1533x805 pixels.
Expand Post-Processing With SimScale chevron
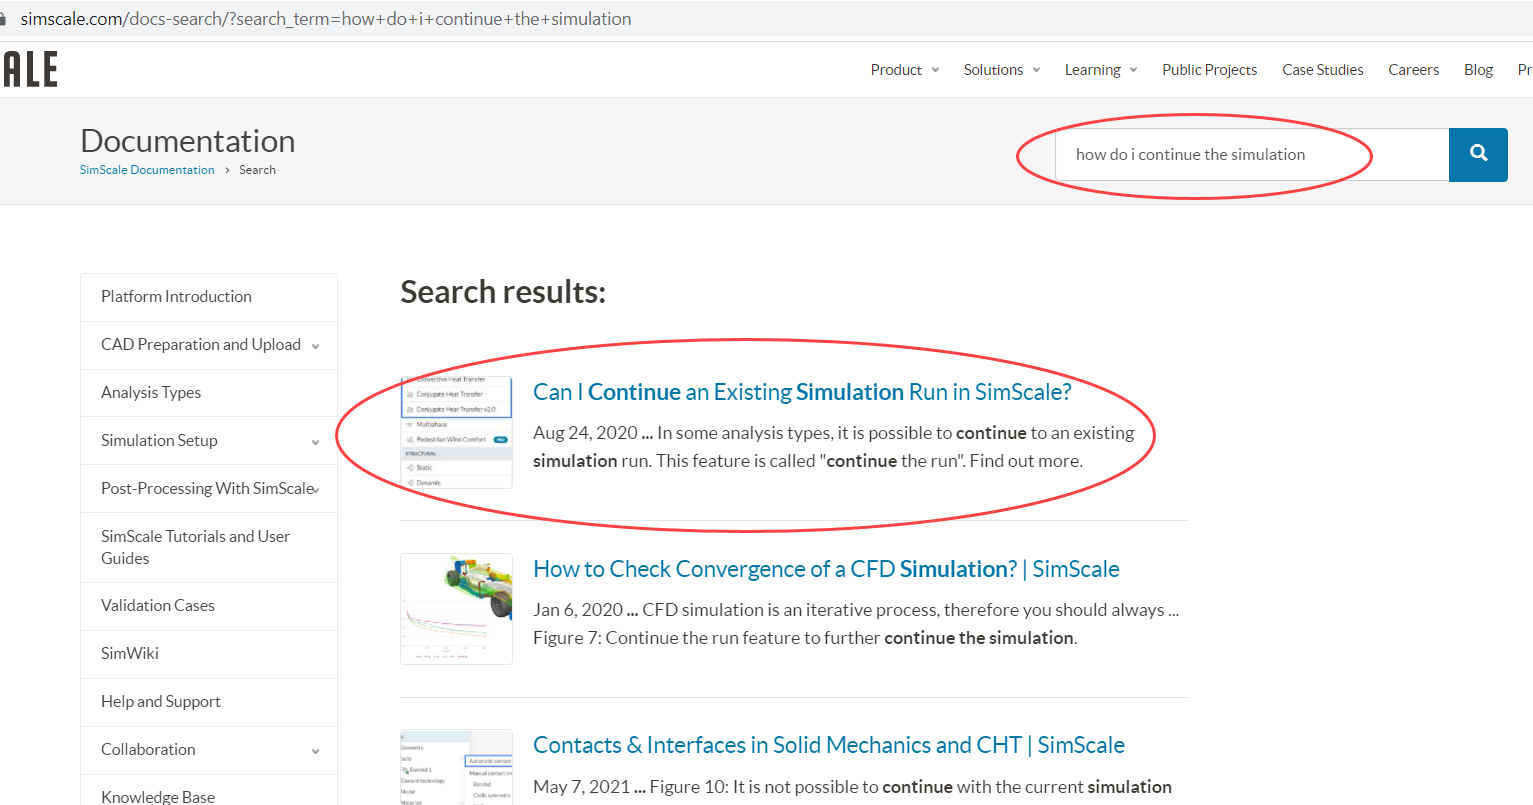317,490
